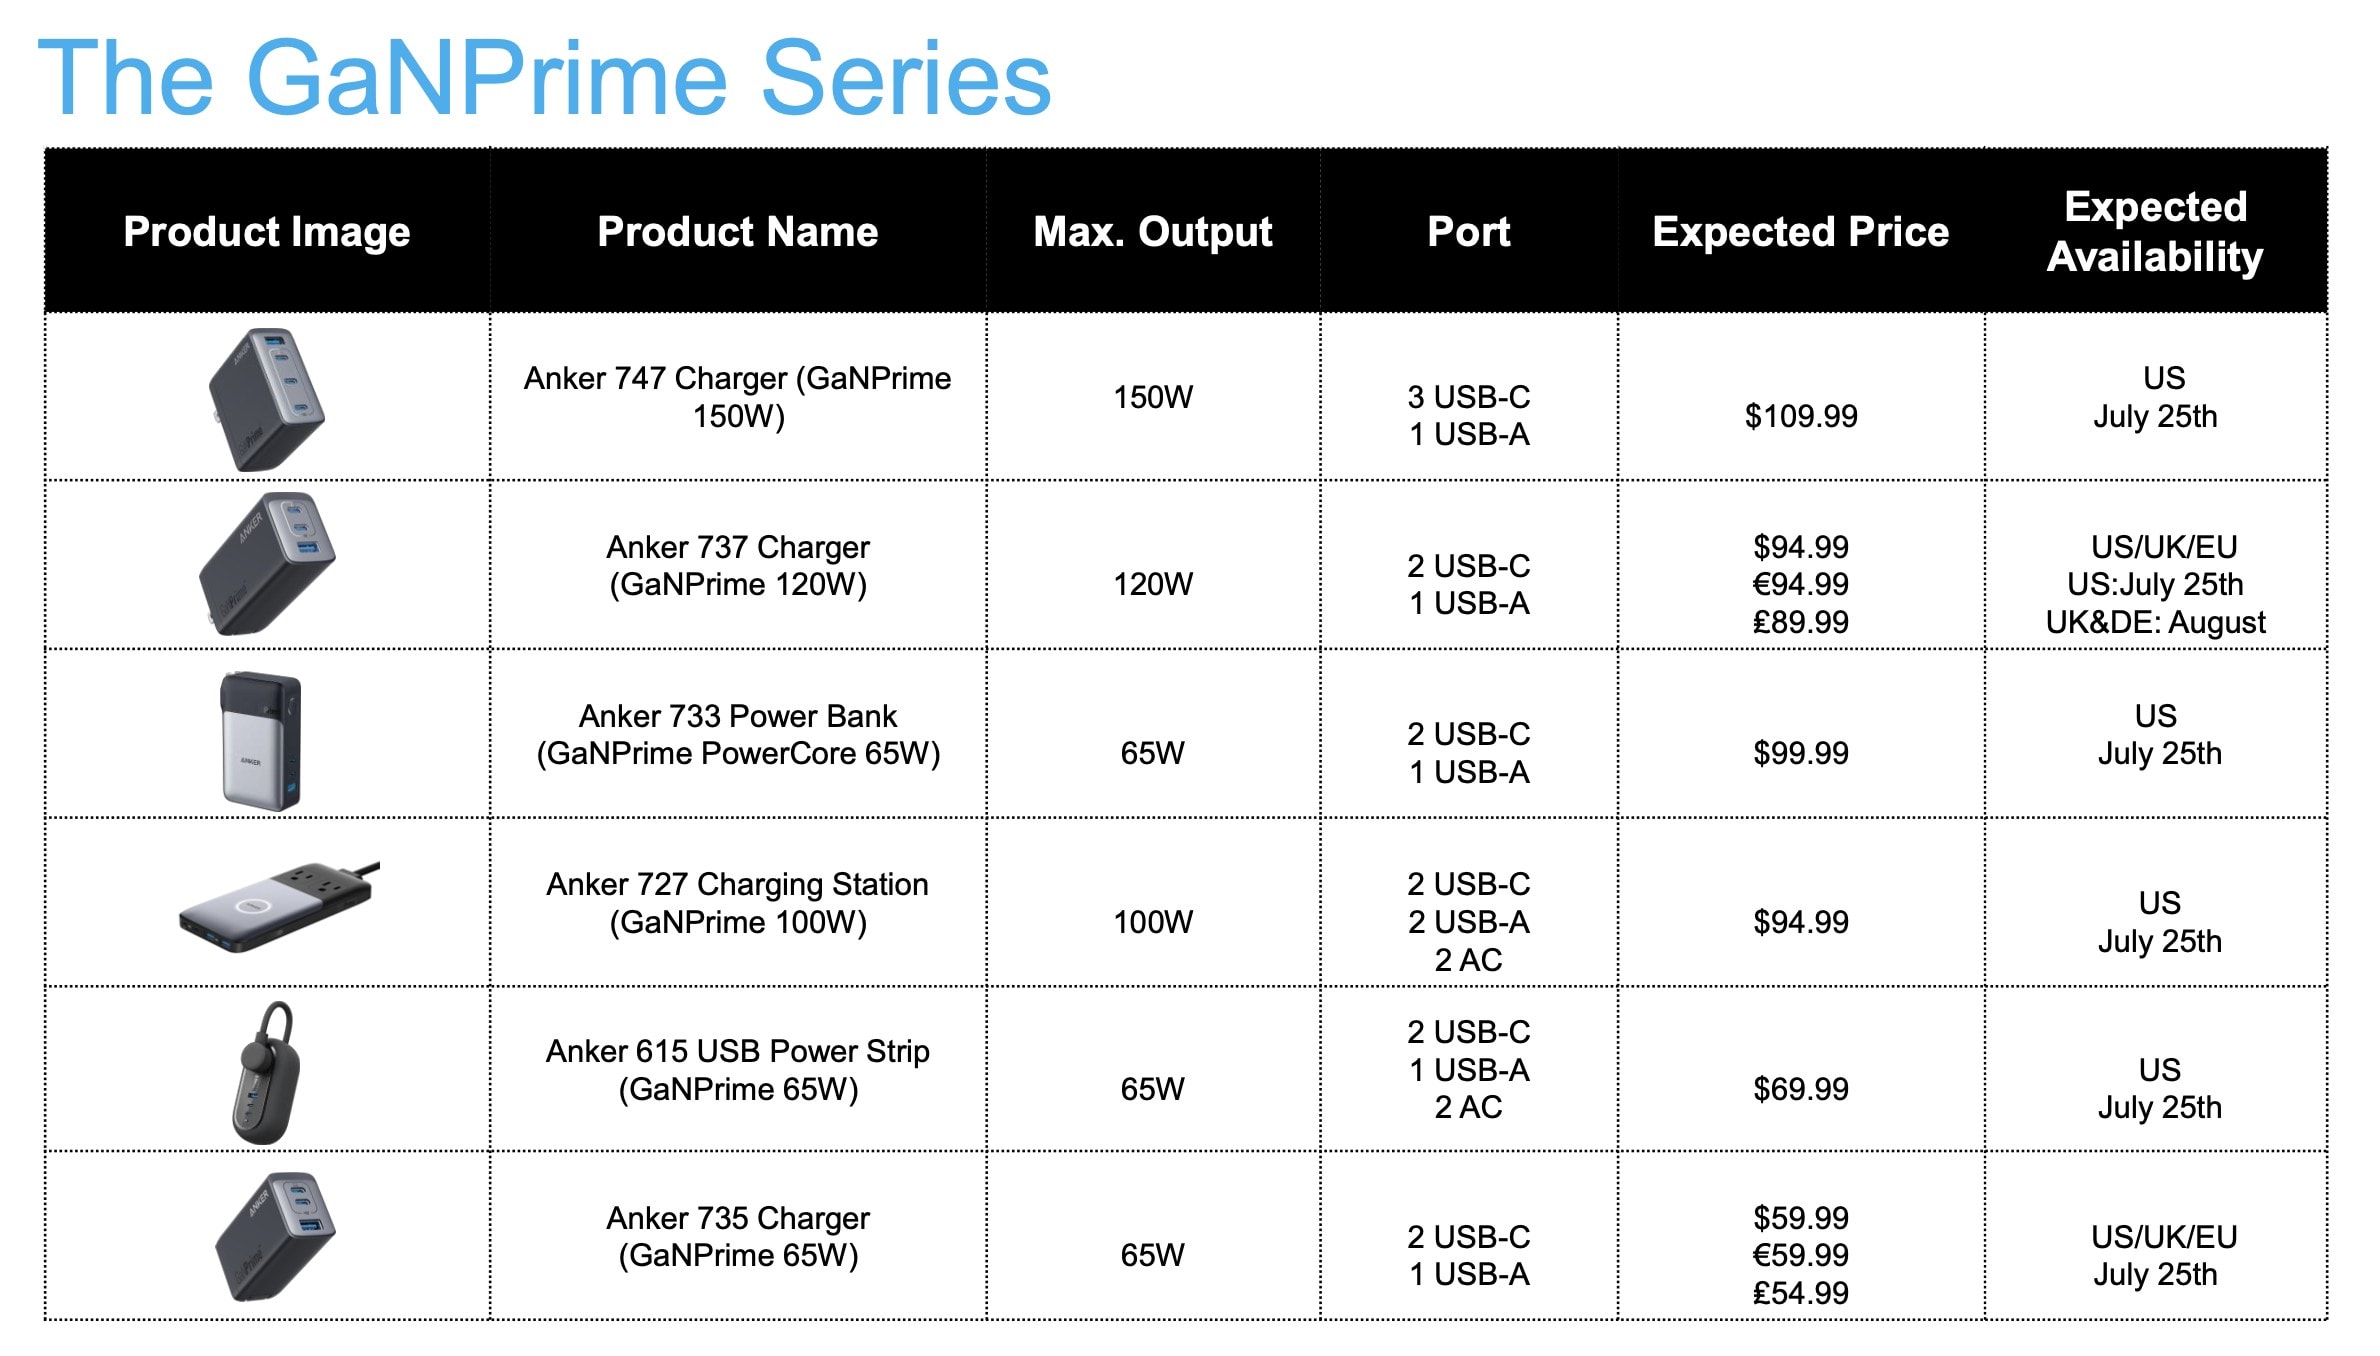
Task: Click the UK&DE: August availability text
Action: (x=2155, y=622)
